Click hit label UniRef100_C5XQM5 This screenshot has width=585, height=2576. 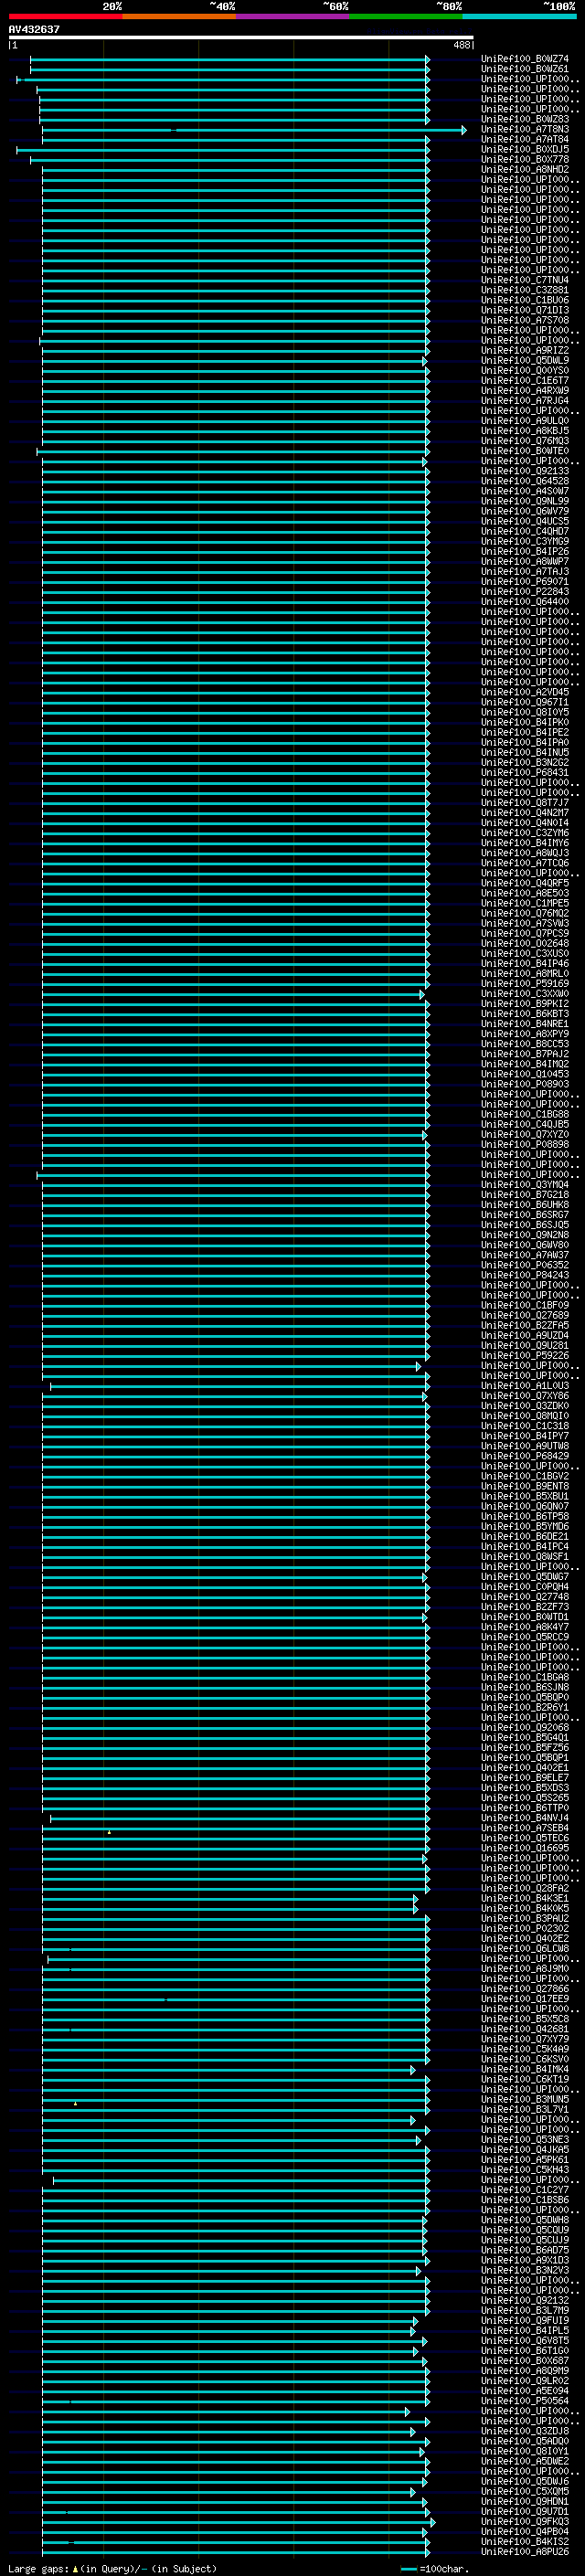[x=525, y=2491]
